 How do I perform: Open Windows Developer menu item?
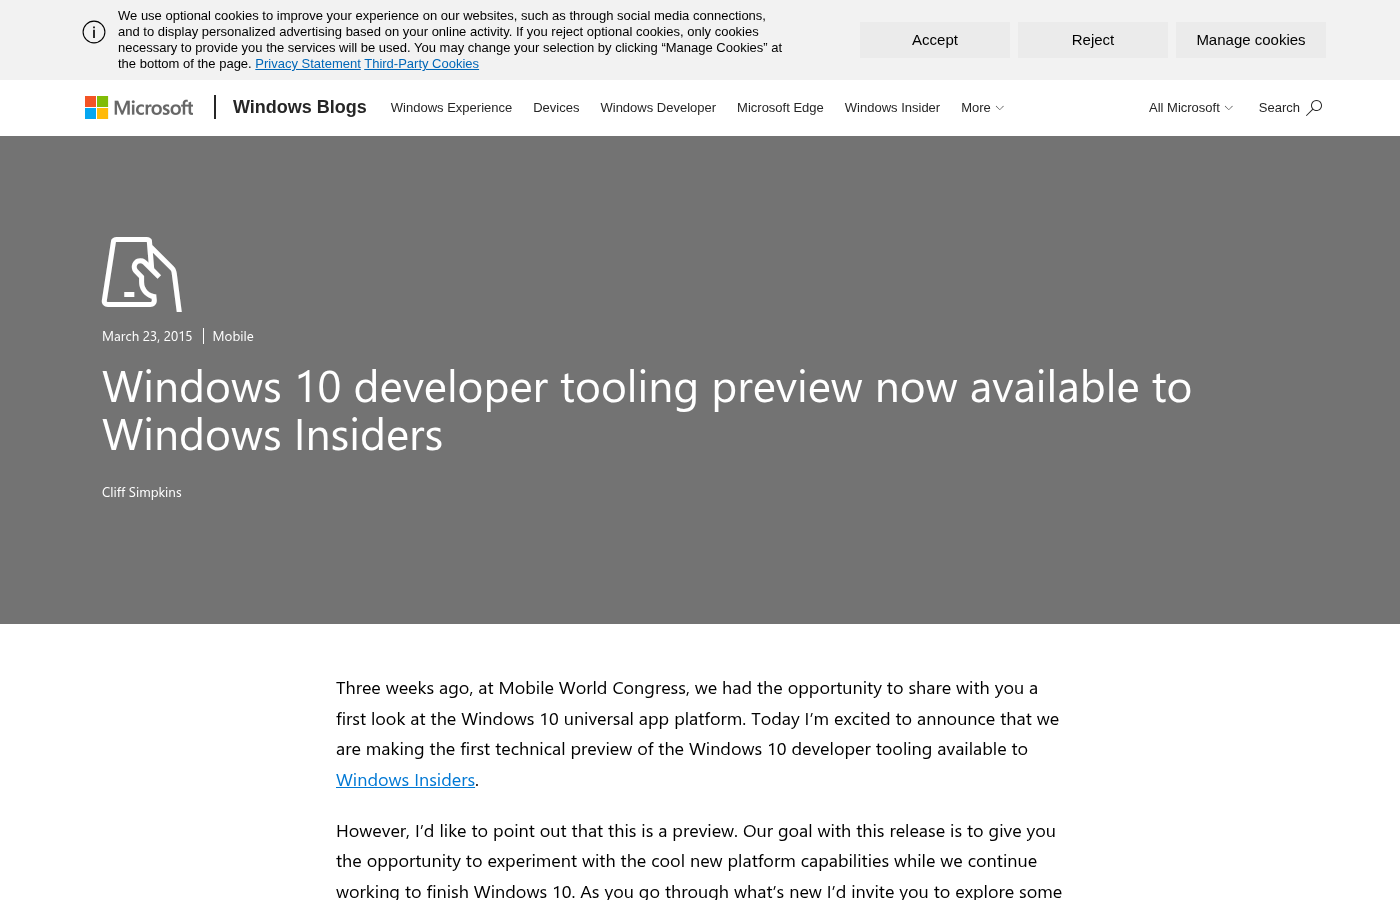[x=658, y=108]
